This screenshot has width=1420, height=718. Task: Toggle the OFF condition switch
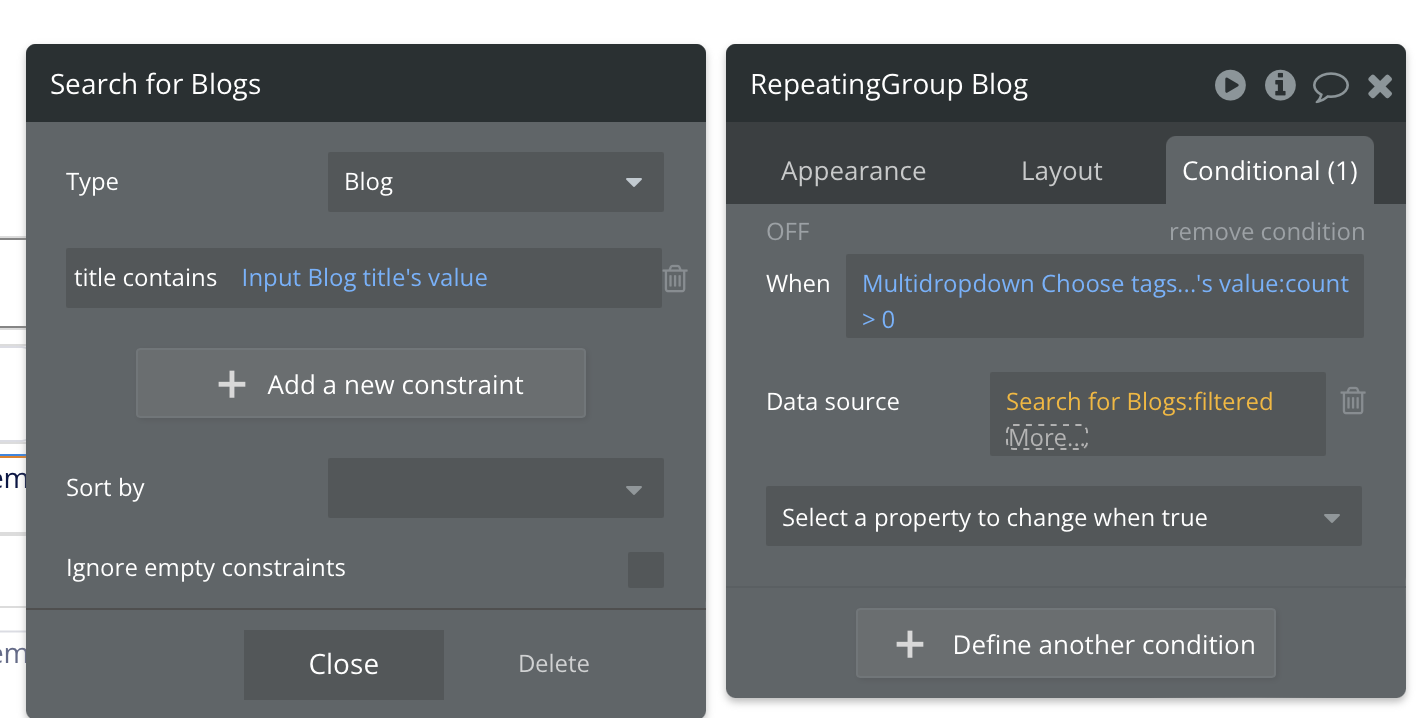[x=788, y=232]
